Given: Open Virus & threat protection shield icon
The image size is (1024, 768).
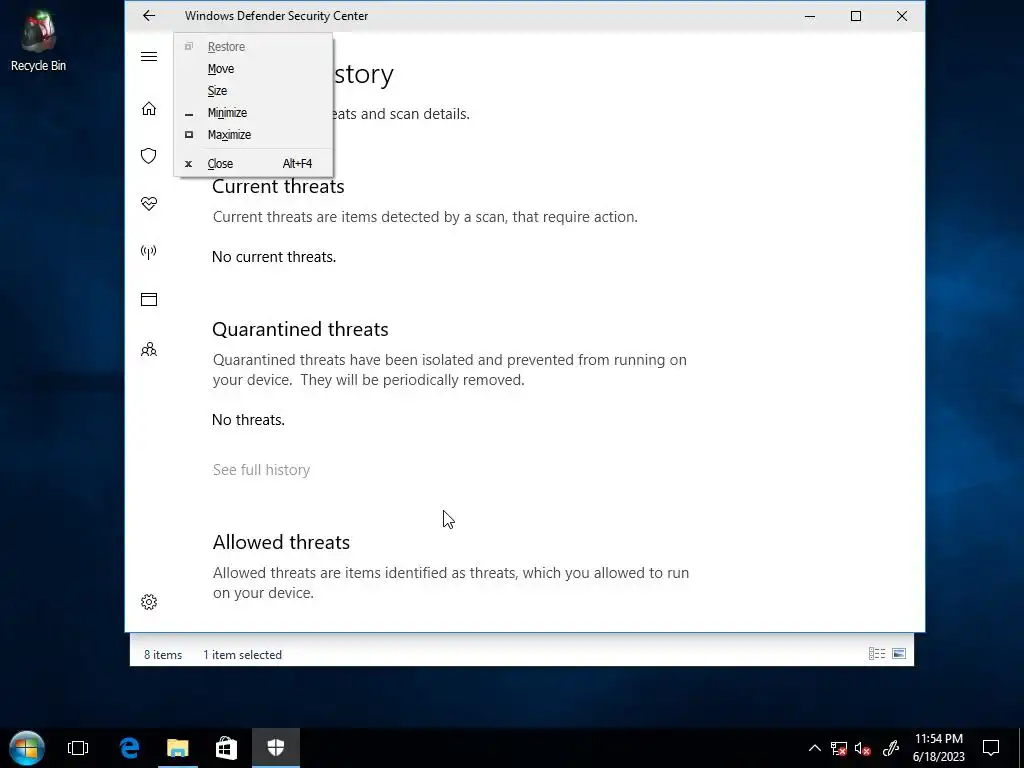Looking at the screenshot, I should coord(149,156).
